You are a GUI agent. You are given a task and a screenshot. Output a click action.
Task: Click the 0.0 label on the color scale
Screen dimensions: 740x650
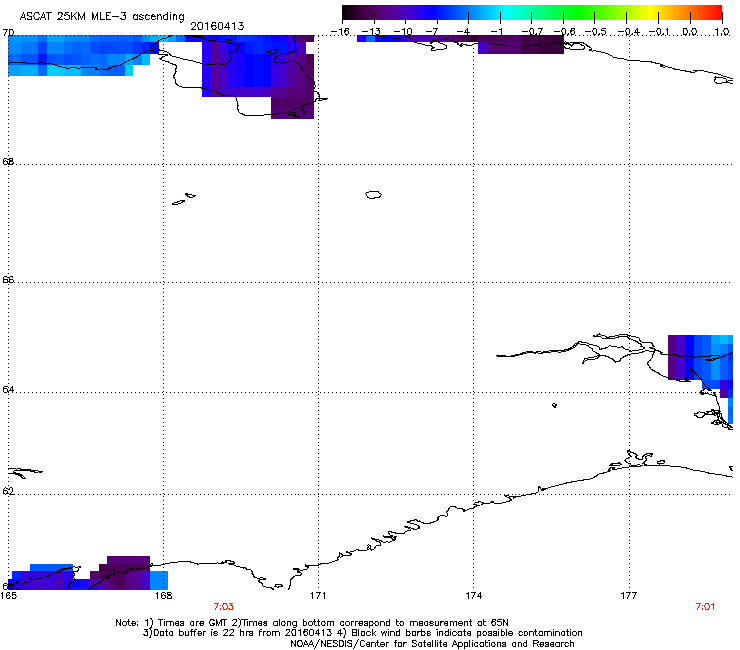[690, 32]
